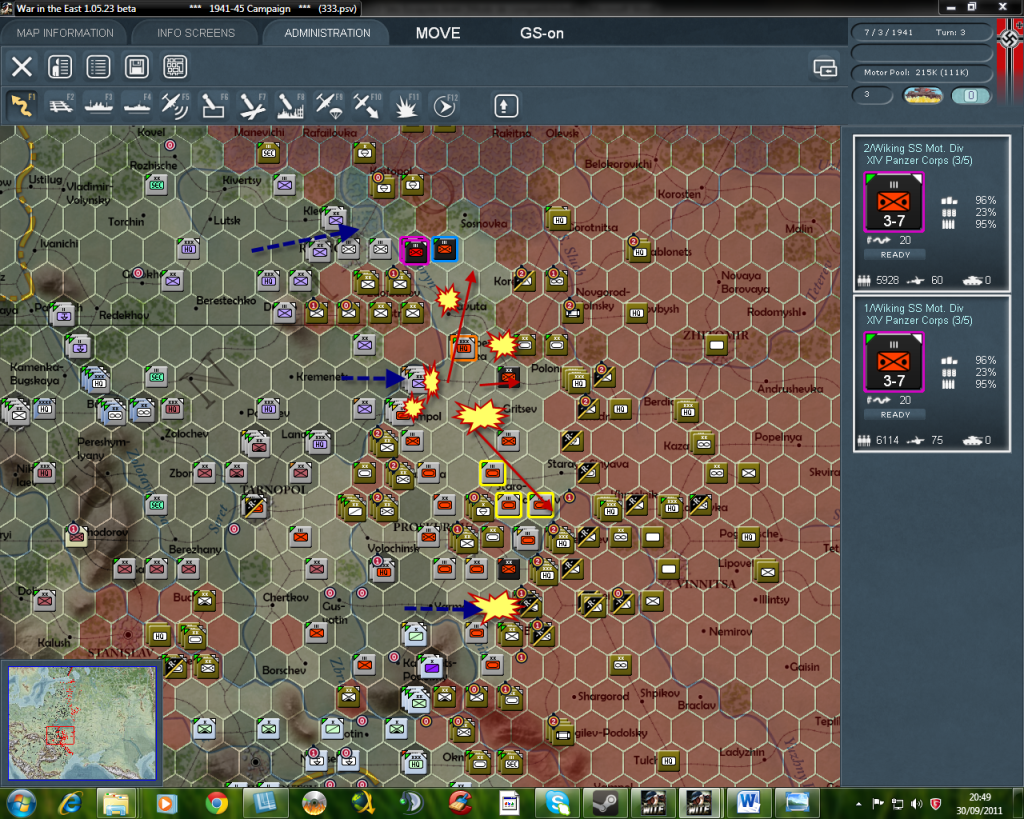Viewport: 1024px width, 819px height.
Task: Click the floppy disk save game icon
Action: tap(136, 67)
